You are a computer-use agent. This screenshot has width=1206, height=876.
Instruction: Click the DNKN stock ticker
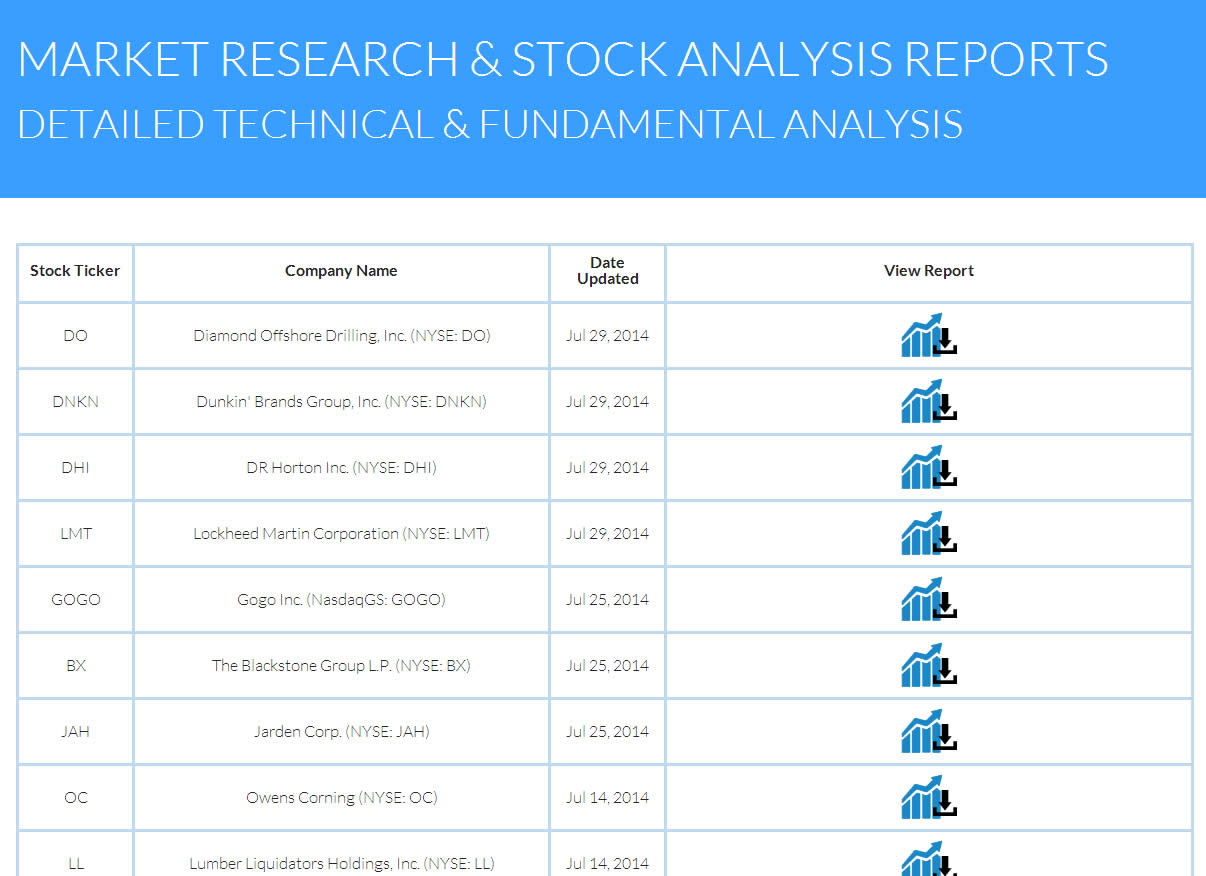coord(75,402)
